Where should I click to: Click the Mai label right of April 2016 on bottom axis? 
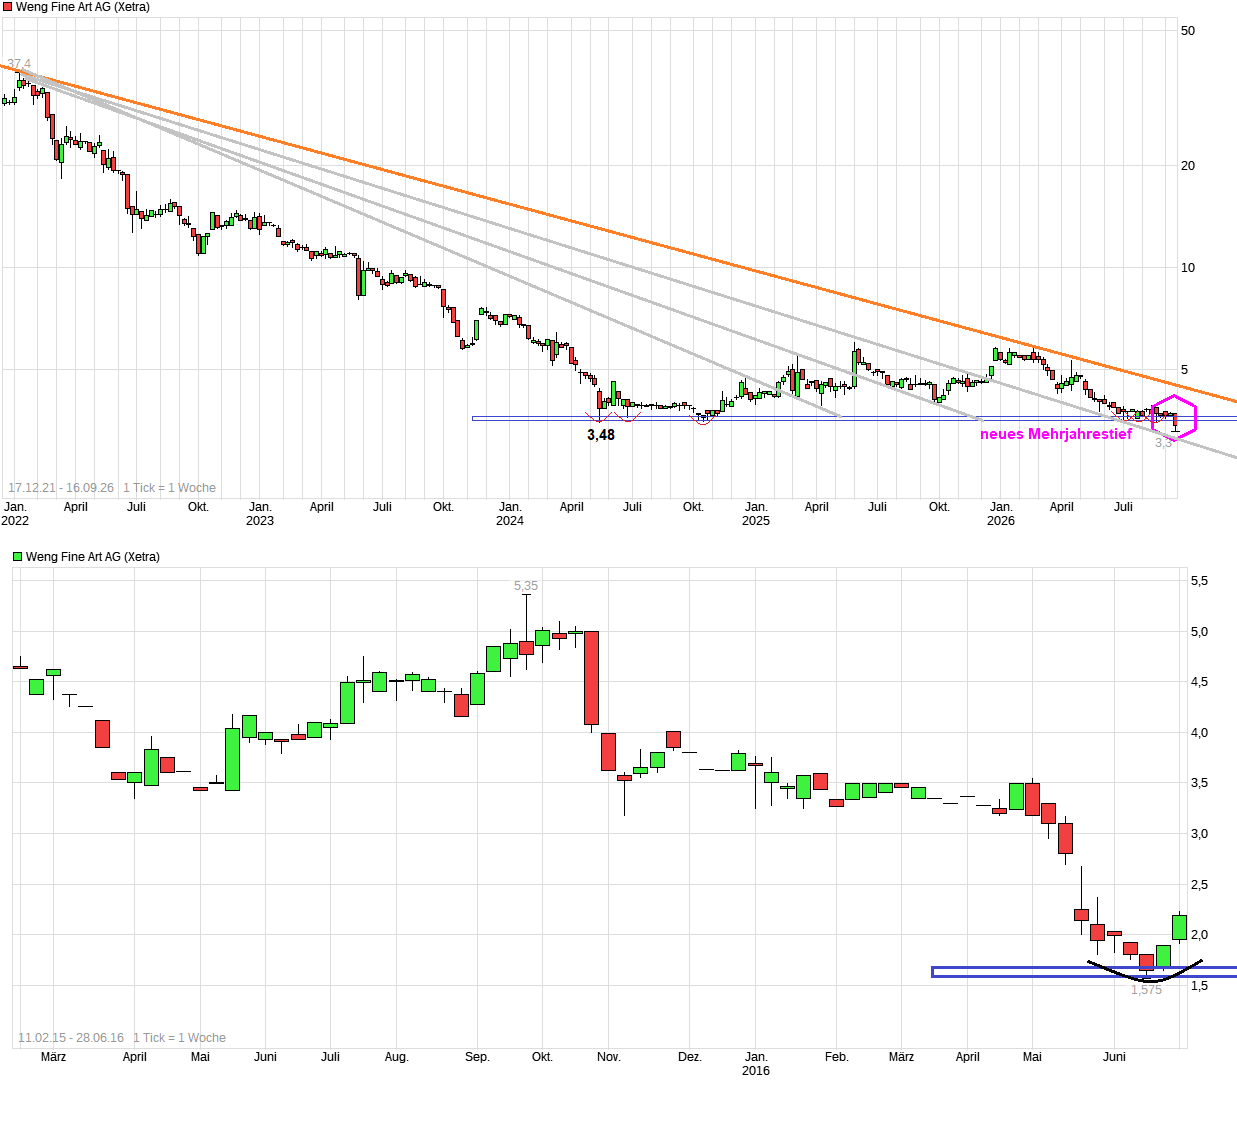(x=1032, y=1057)
